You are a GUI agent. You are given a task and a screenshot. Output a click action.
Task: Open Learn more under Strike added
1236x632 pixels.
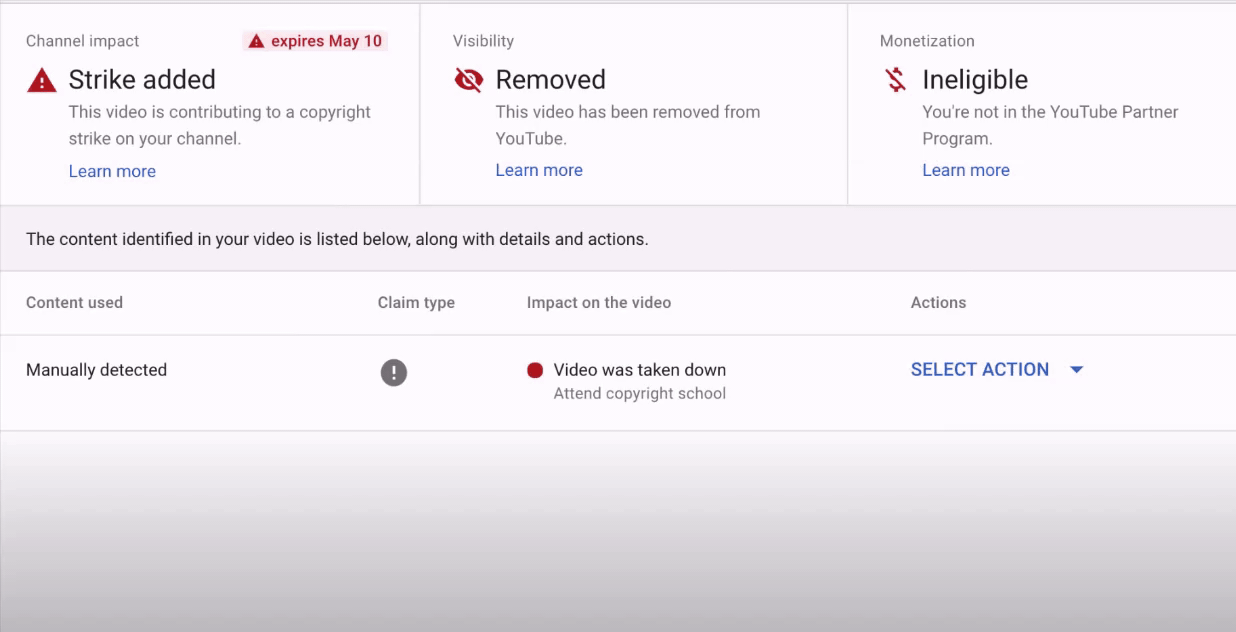pos(112,171)
